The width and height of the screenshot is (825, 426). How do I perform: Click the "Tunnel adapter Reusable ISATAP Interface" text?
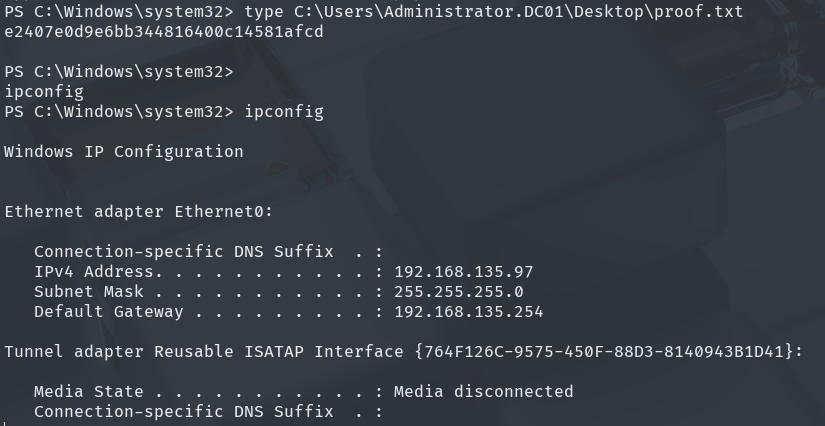(204, 352)
